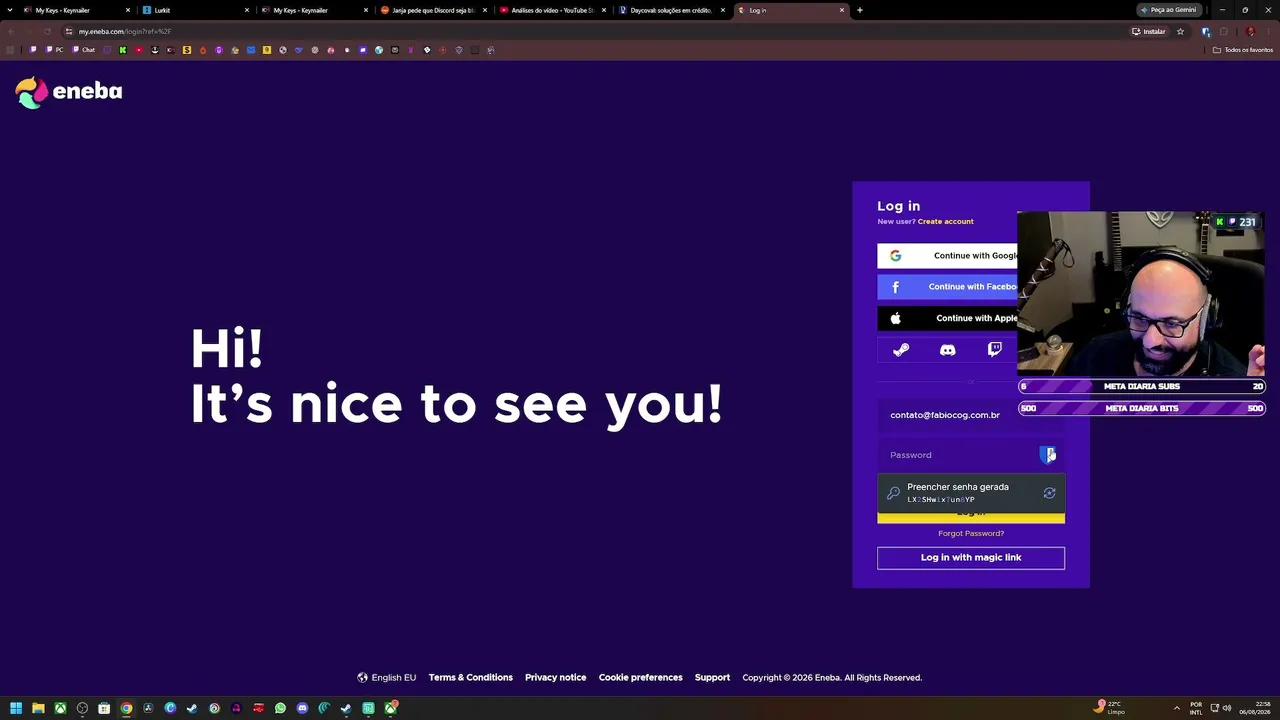Switch to Análises do vídeo YouTube tab
The height and width of the screenshot is (720, 1280).
(552, 10)
